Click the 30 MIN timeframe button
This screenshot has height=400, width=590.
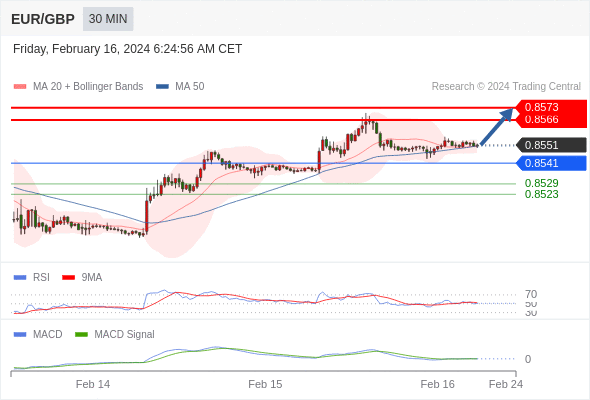click(108, 19)
